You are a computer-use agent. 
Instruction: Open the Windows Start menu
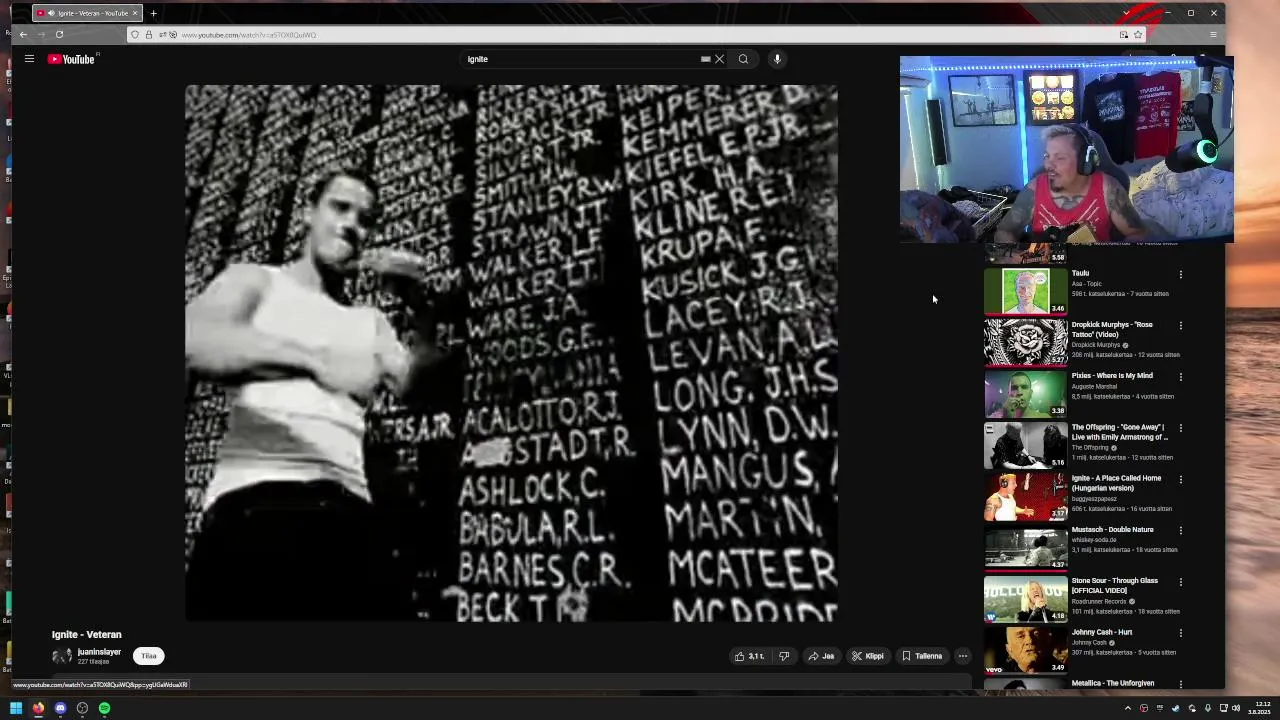pyautogui.click(x=16, y=708)
